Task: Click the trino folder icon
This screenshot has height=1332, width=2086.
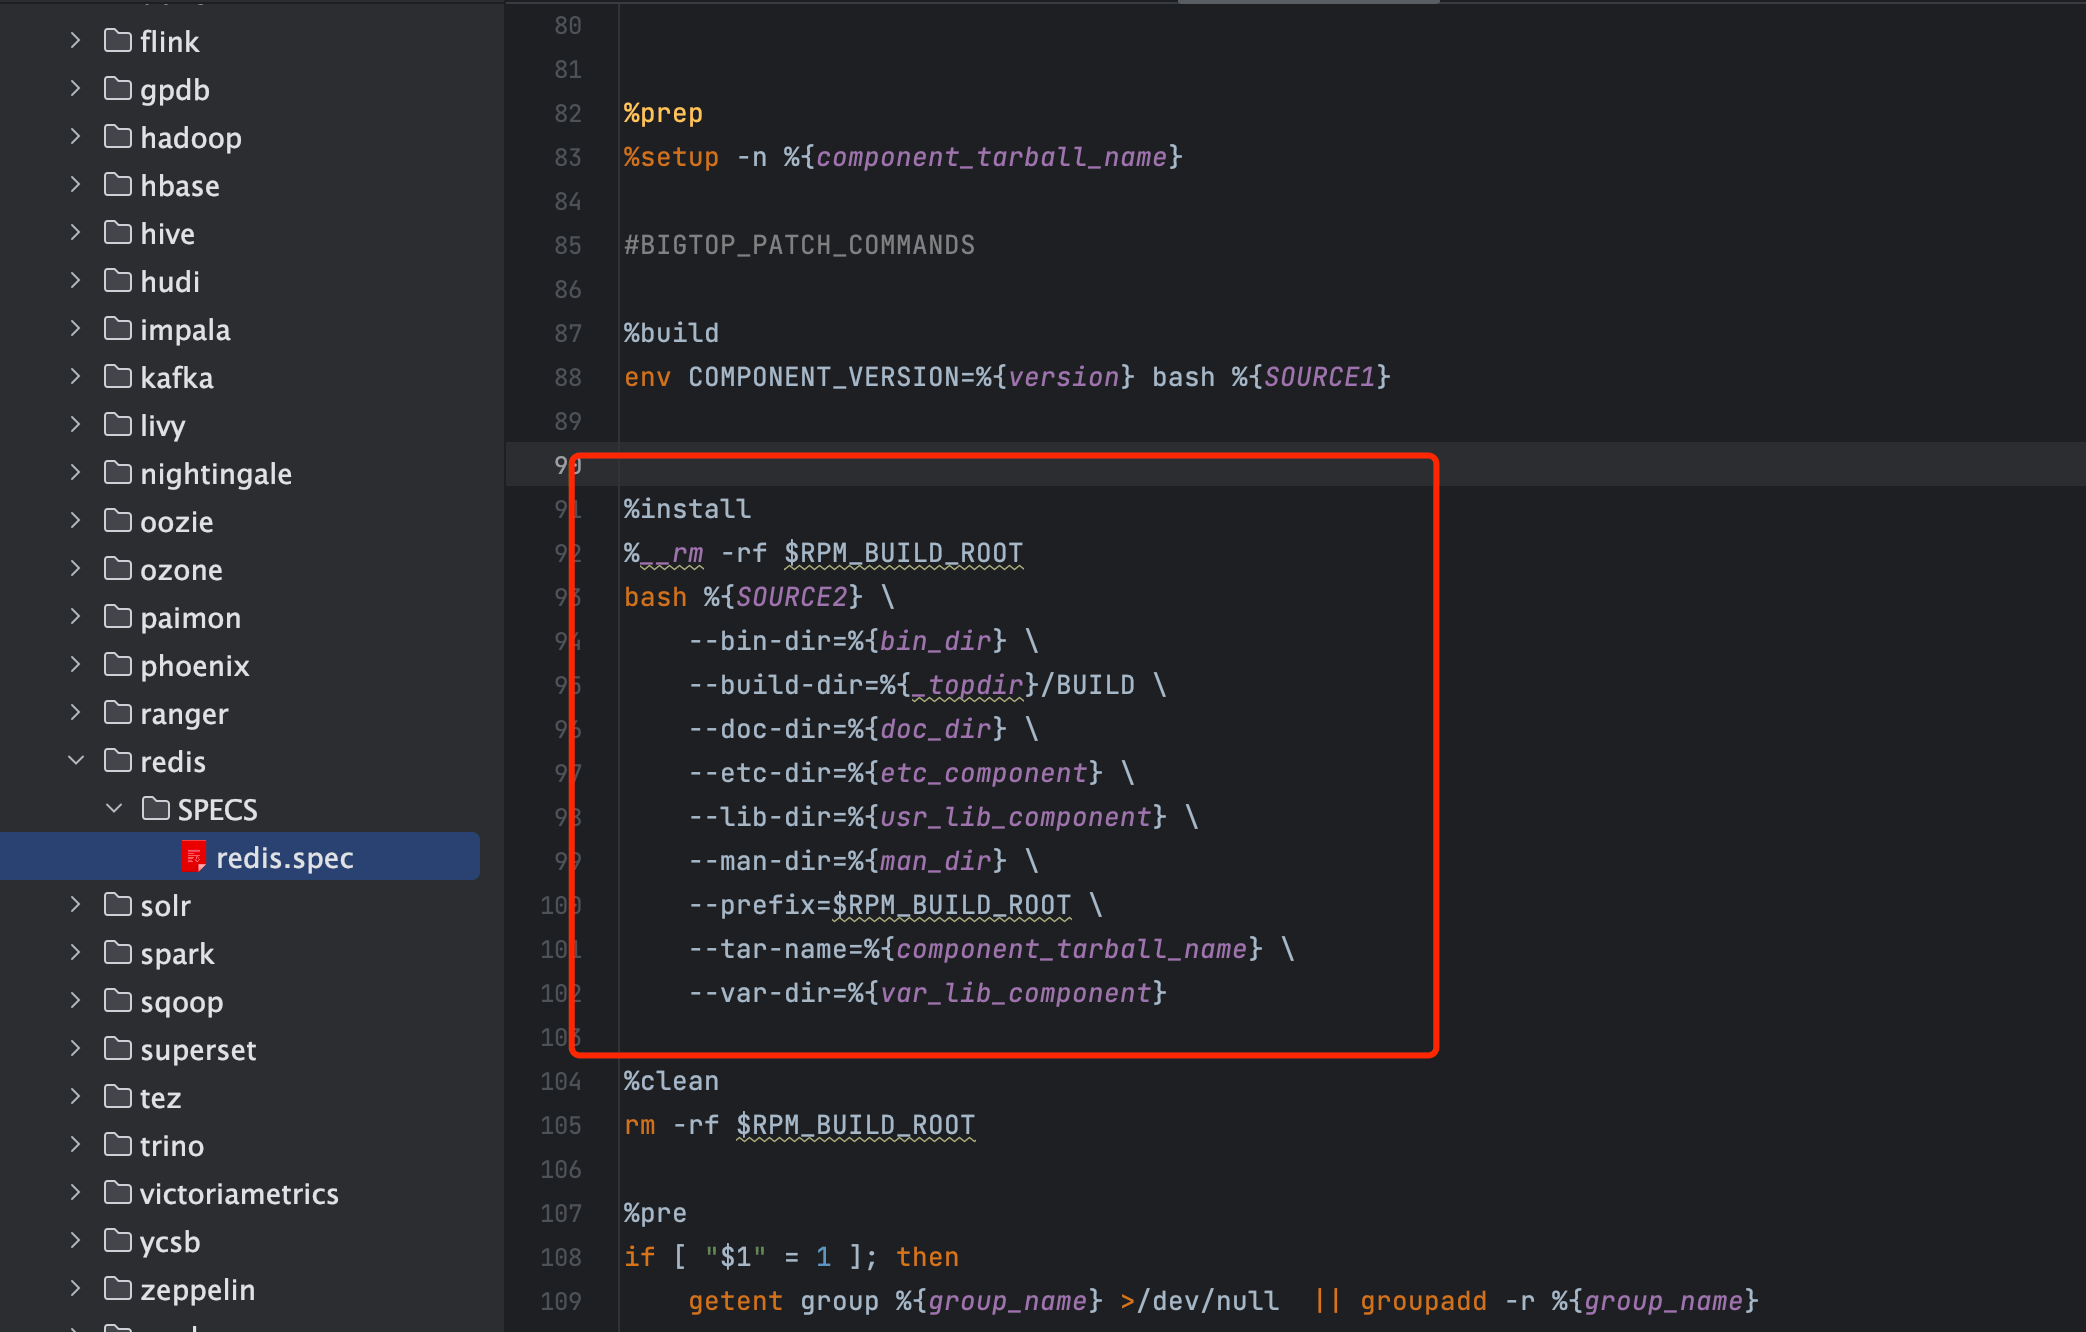Action: coord(118,1145)
